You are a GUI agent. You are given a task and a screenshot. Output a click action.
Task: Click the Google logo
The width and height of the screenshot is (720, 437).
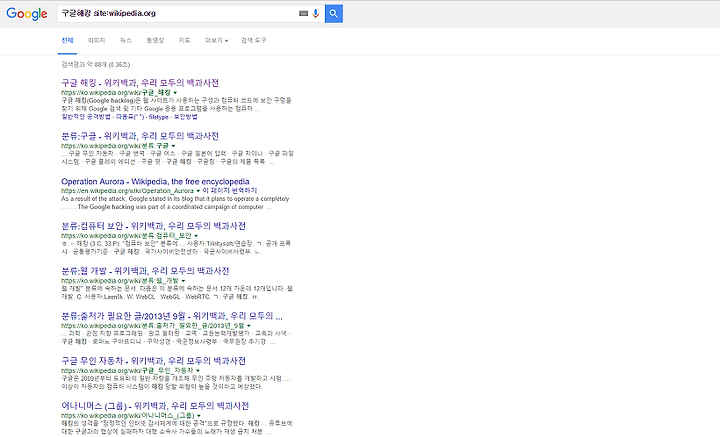(x=27, y=14)
